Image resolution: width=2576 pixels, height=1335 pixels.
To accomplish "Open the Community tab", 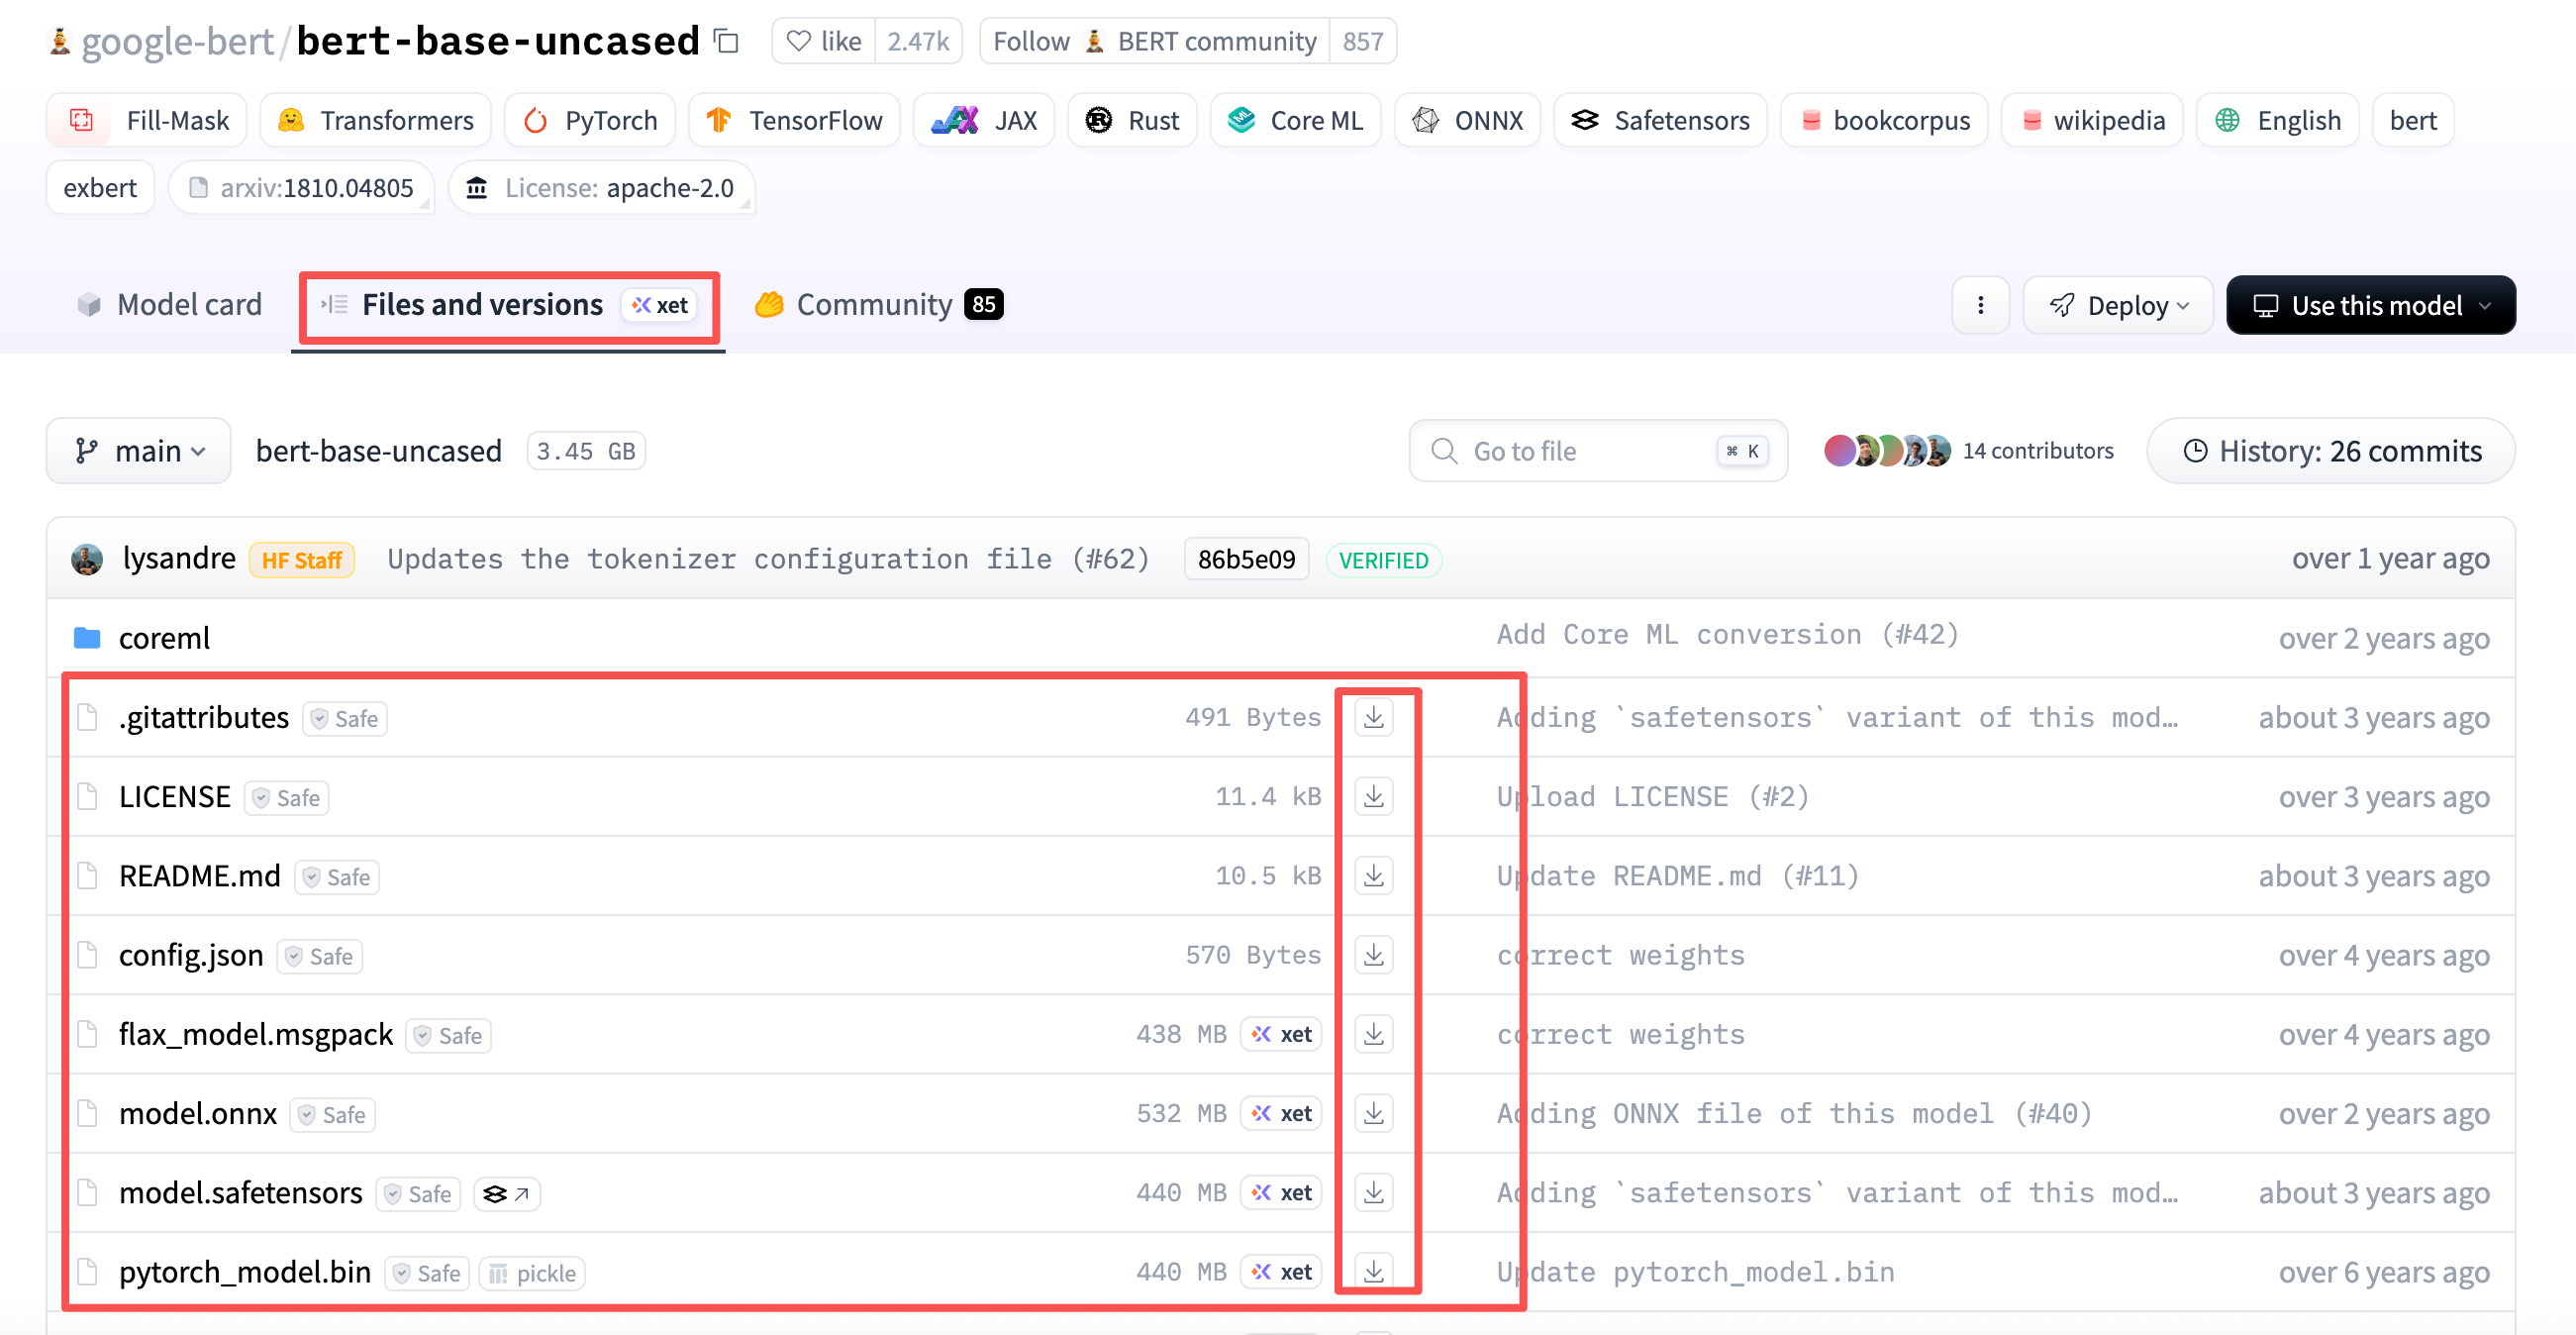I will [x=876, y=305].
